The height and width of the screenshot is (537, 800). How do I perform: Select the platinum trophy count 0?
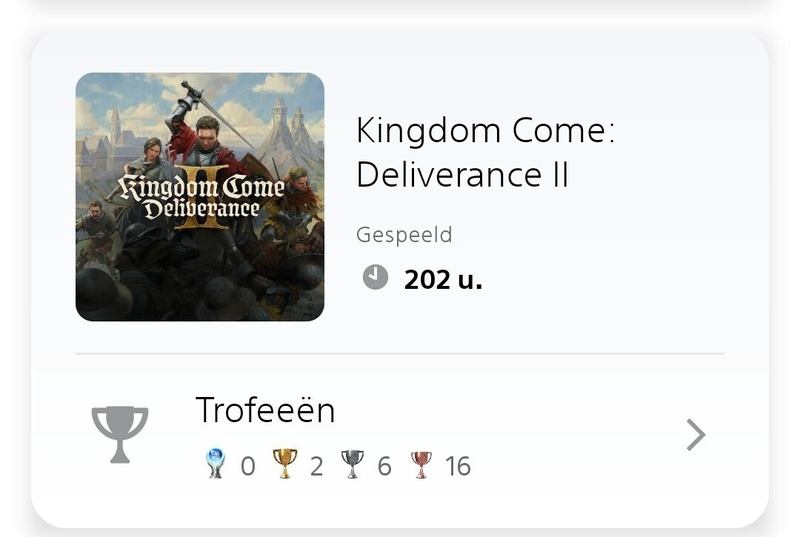point(248,466)
